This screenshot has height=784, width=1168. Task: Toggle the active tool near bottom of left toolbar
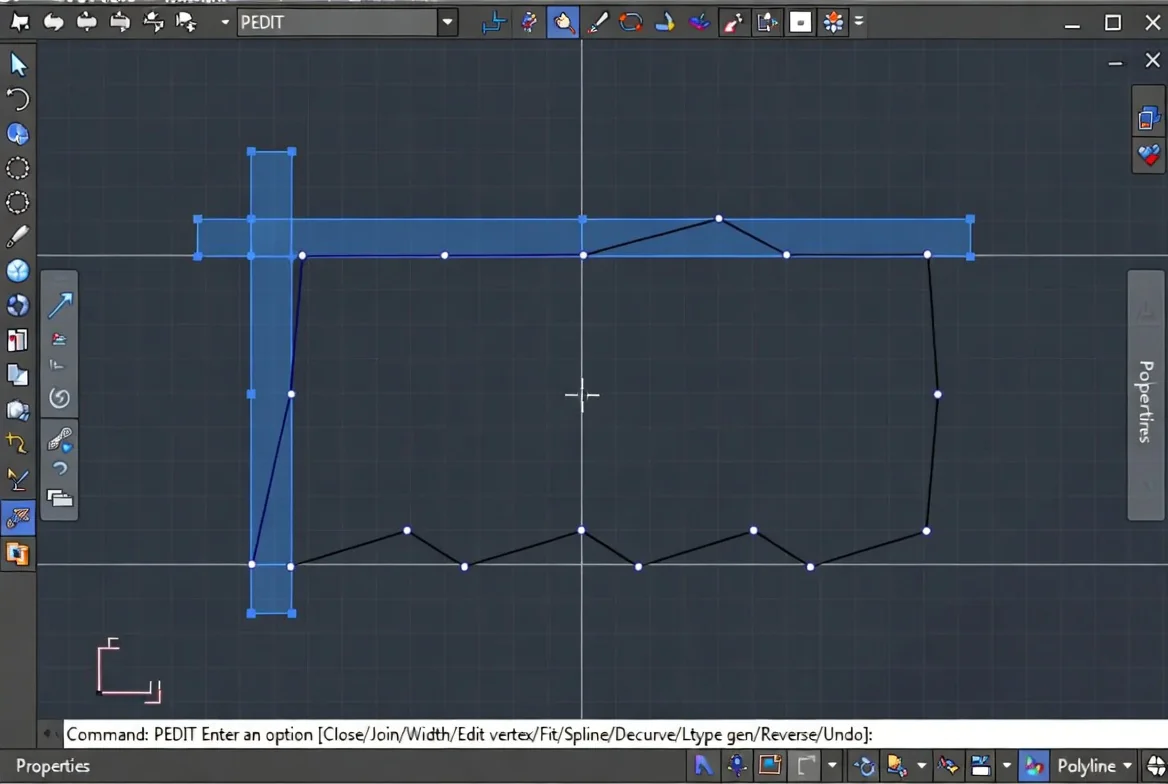(x=18, y=517)
